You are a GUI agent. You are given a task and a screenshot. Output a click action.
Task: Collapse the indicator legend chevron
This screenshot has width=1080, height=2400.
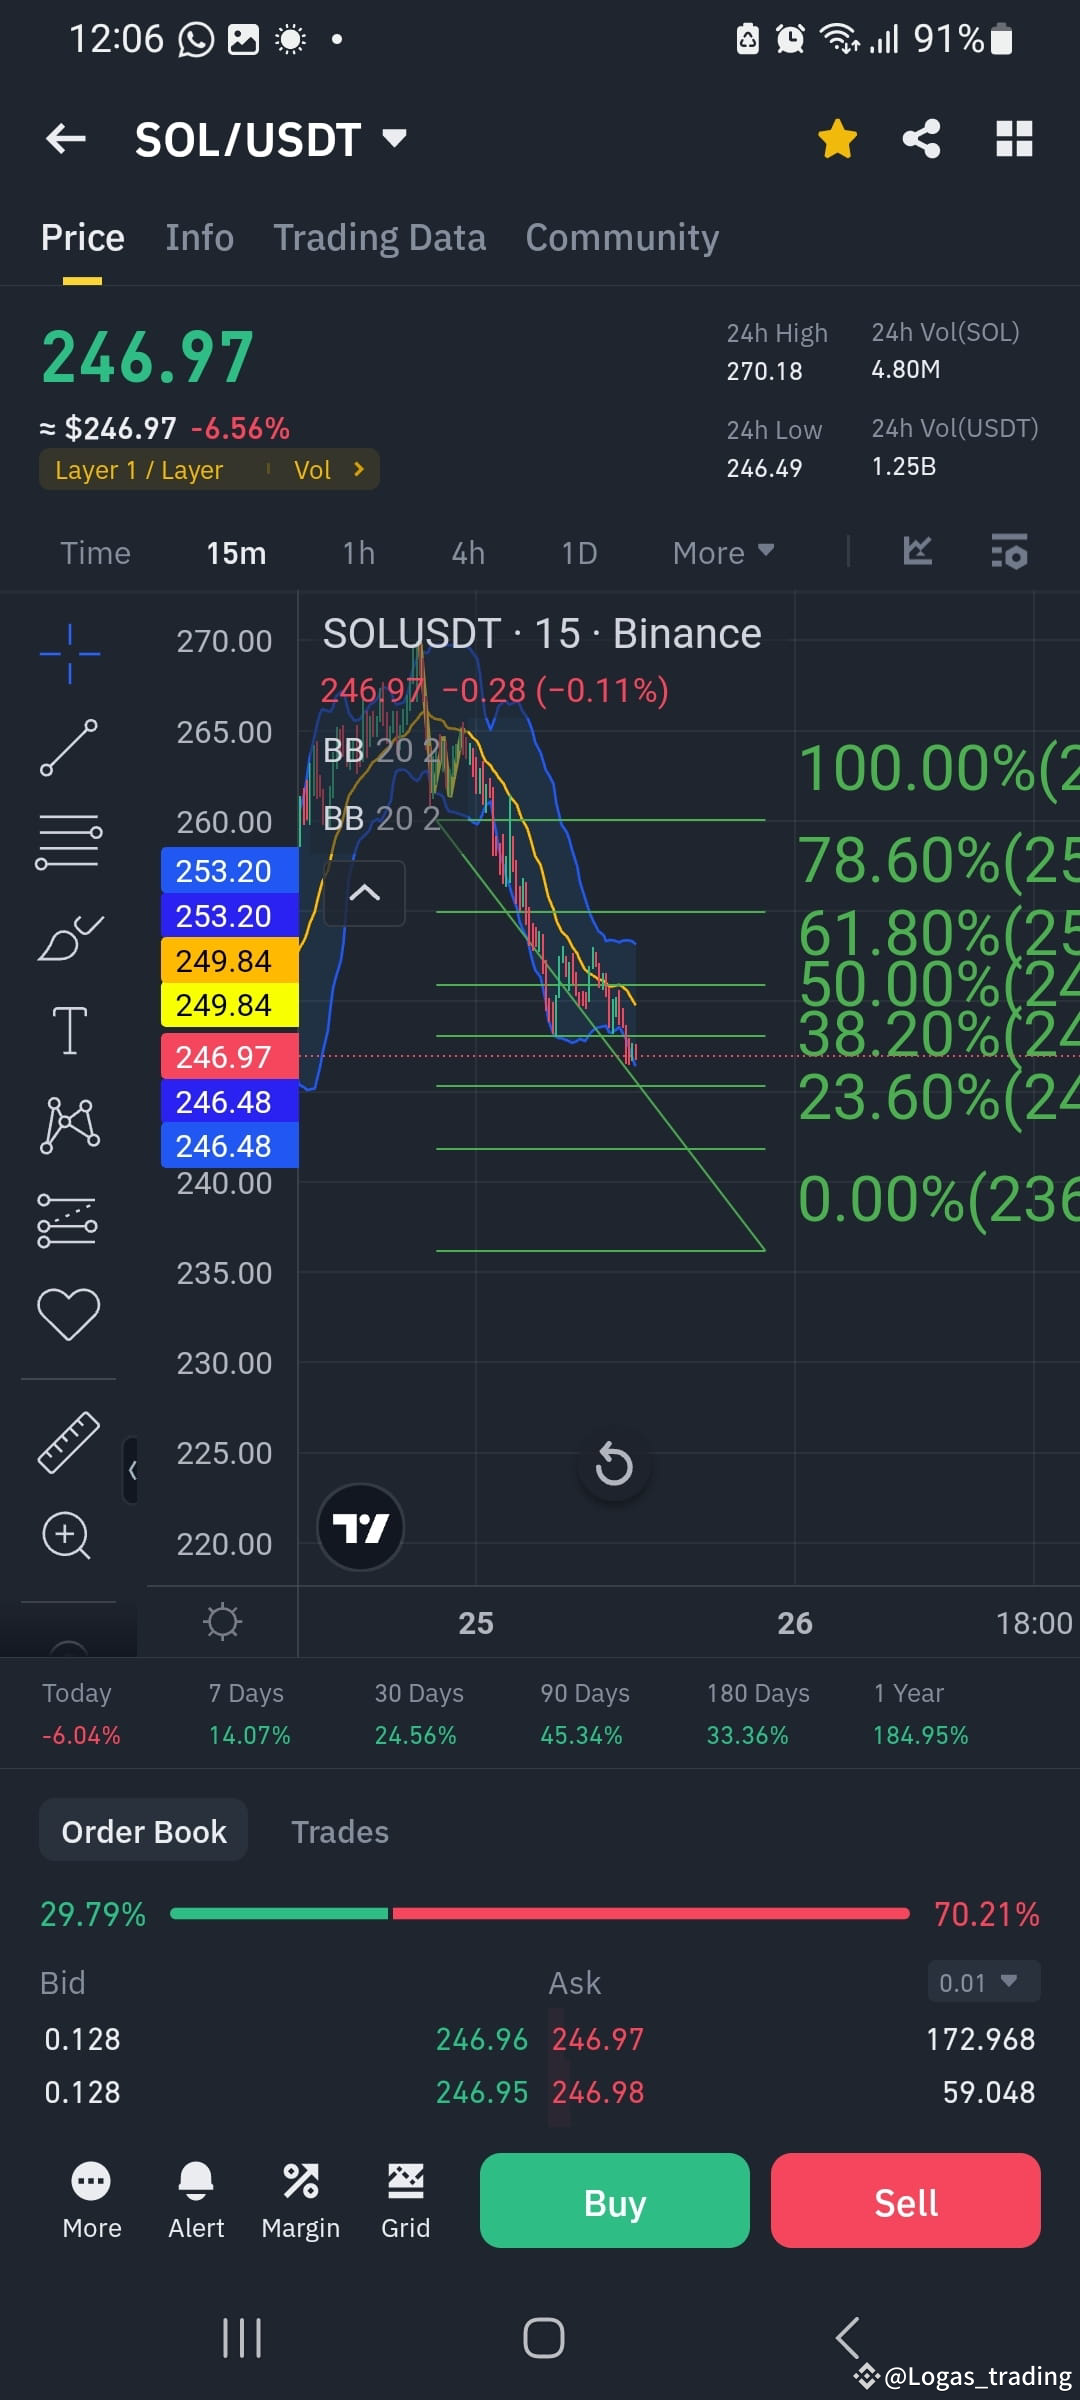(365, 893)
